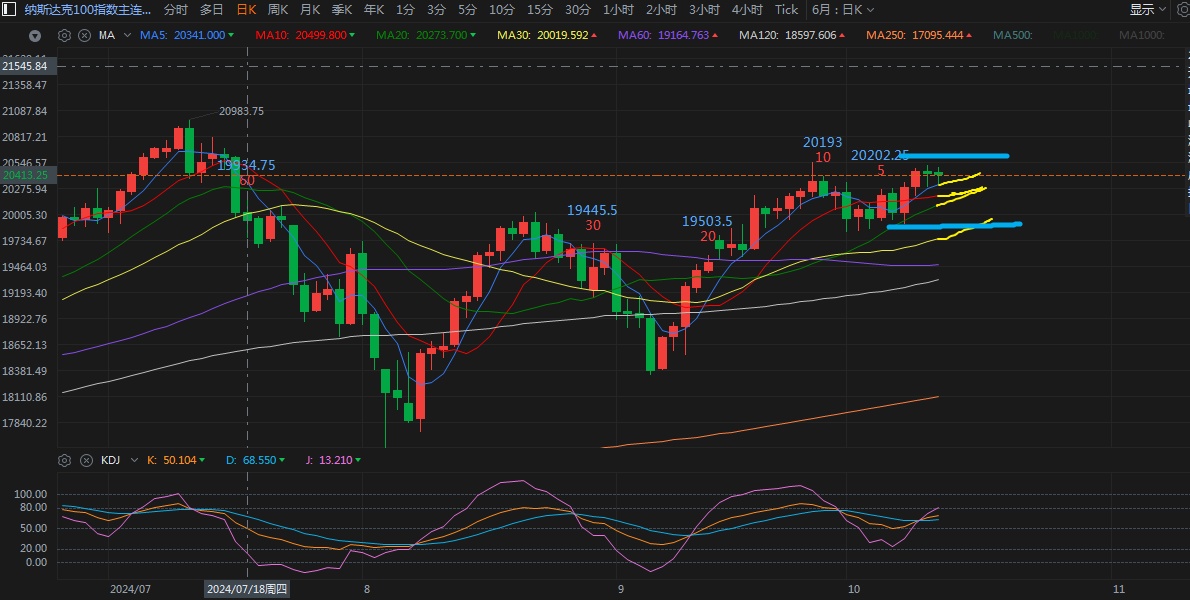Select the 4小时 timeframe tab

click(x=746, y=10)
